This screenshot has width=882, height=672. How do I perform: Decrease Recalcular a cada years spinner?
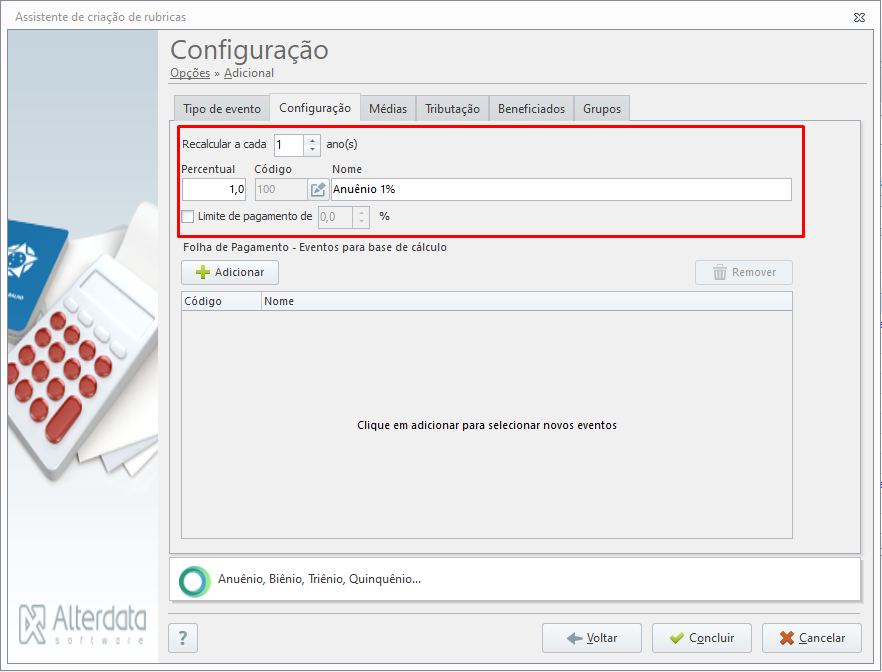(x=312, y=150)
